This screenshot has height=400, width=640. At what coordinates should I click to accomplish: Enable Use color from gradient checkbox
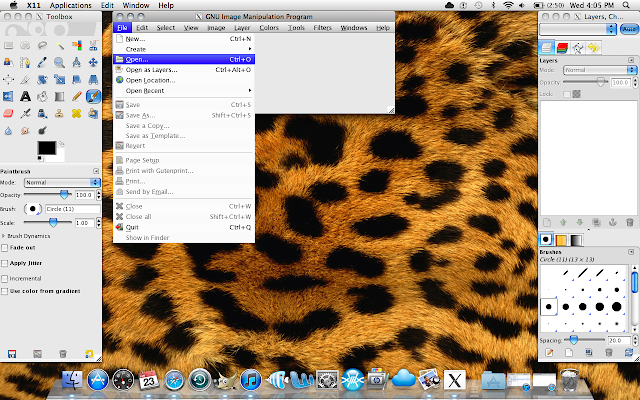(x=5, y=291)
